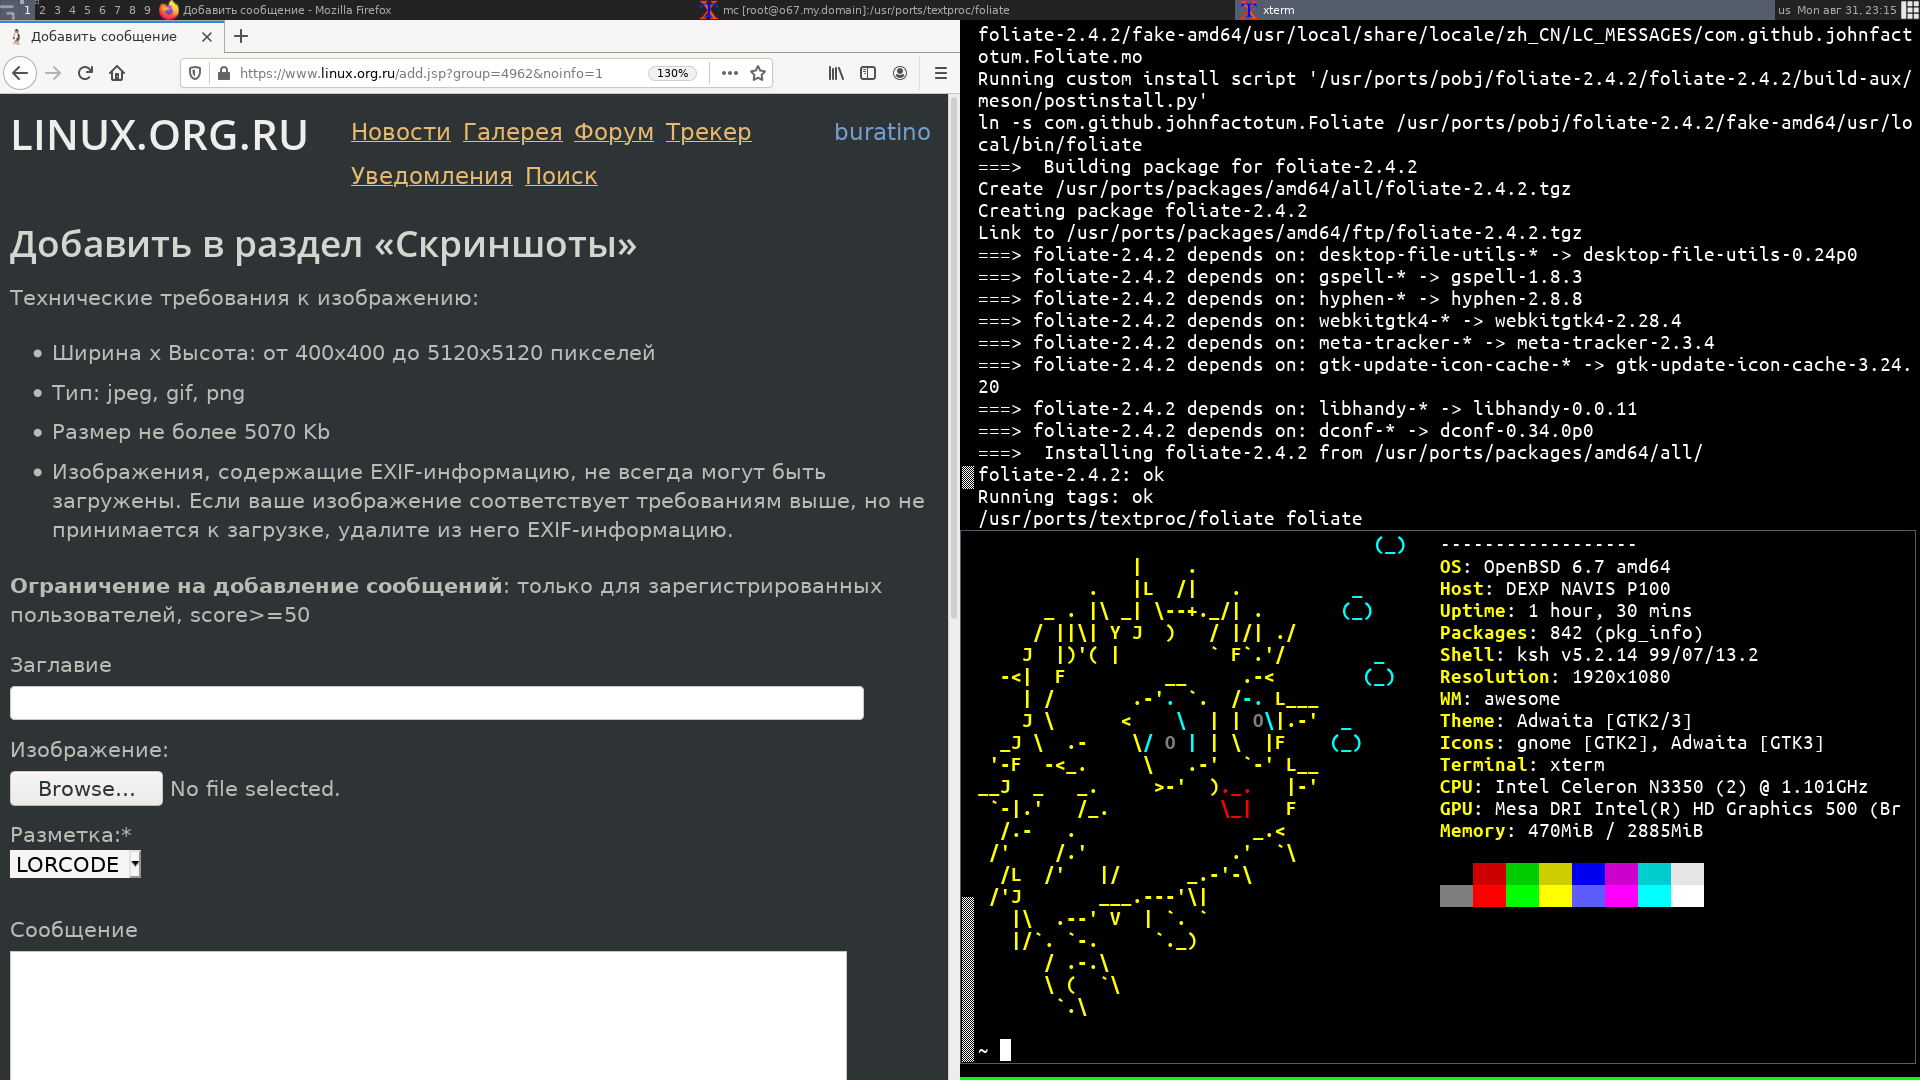Switch to workspace tag 5

tap(87, 10)
